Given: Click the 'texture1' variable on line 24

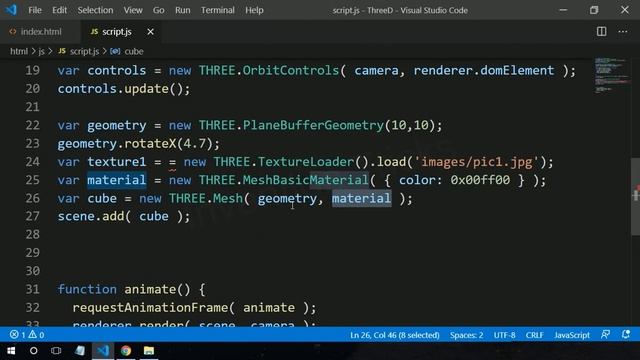Looking at the screenshot, I should pos(116,162).
